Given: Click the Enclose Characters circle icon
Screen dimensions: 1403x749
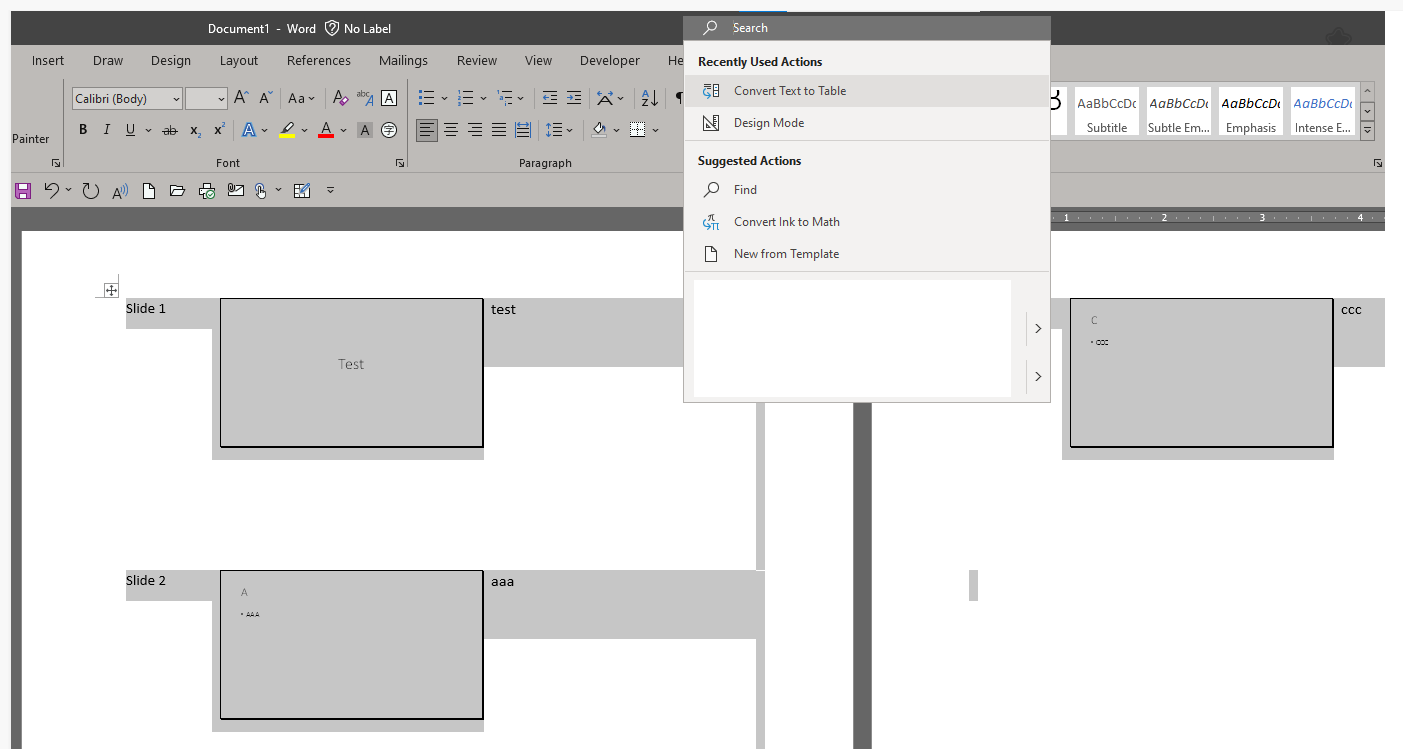Looking at the screenshot, I should point(389,130).
